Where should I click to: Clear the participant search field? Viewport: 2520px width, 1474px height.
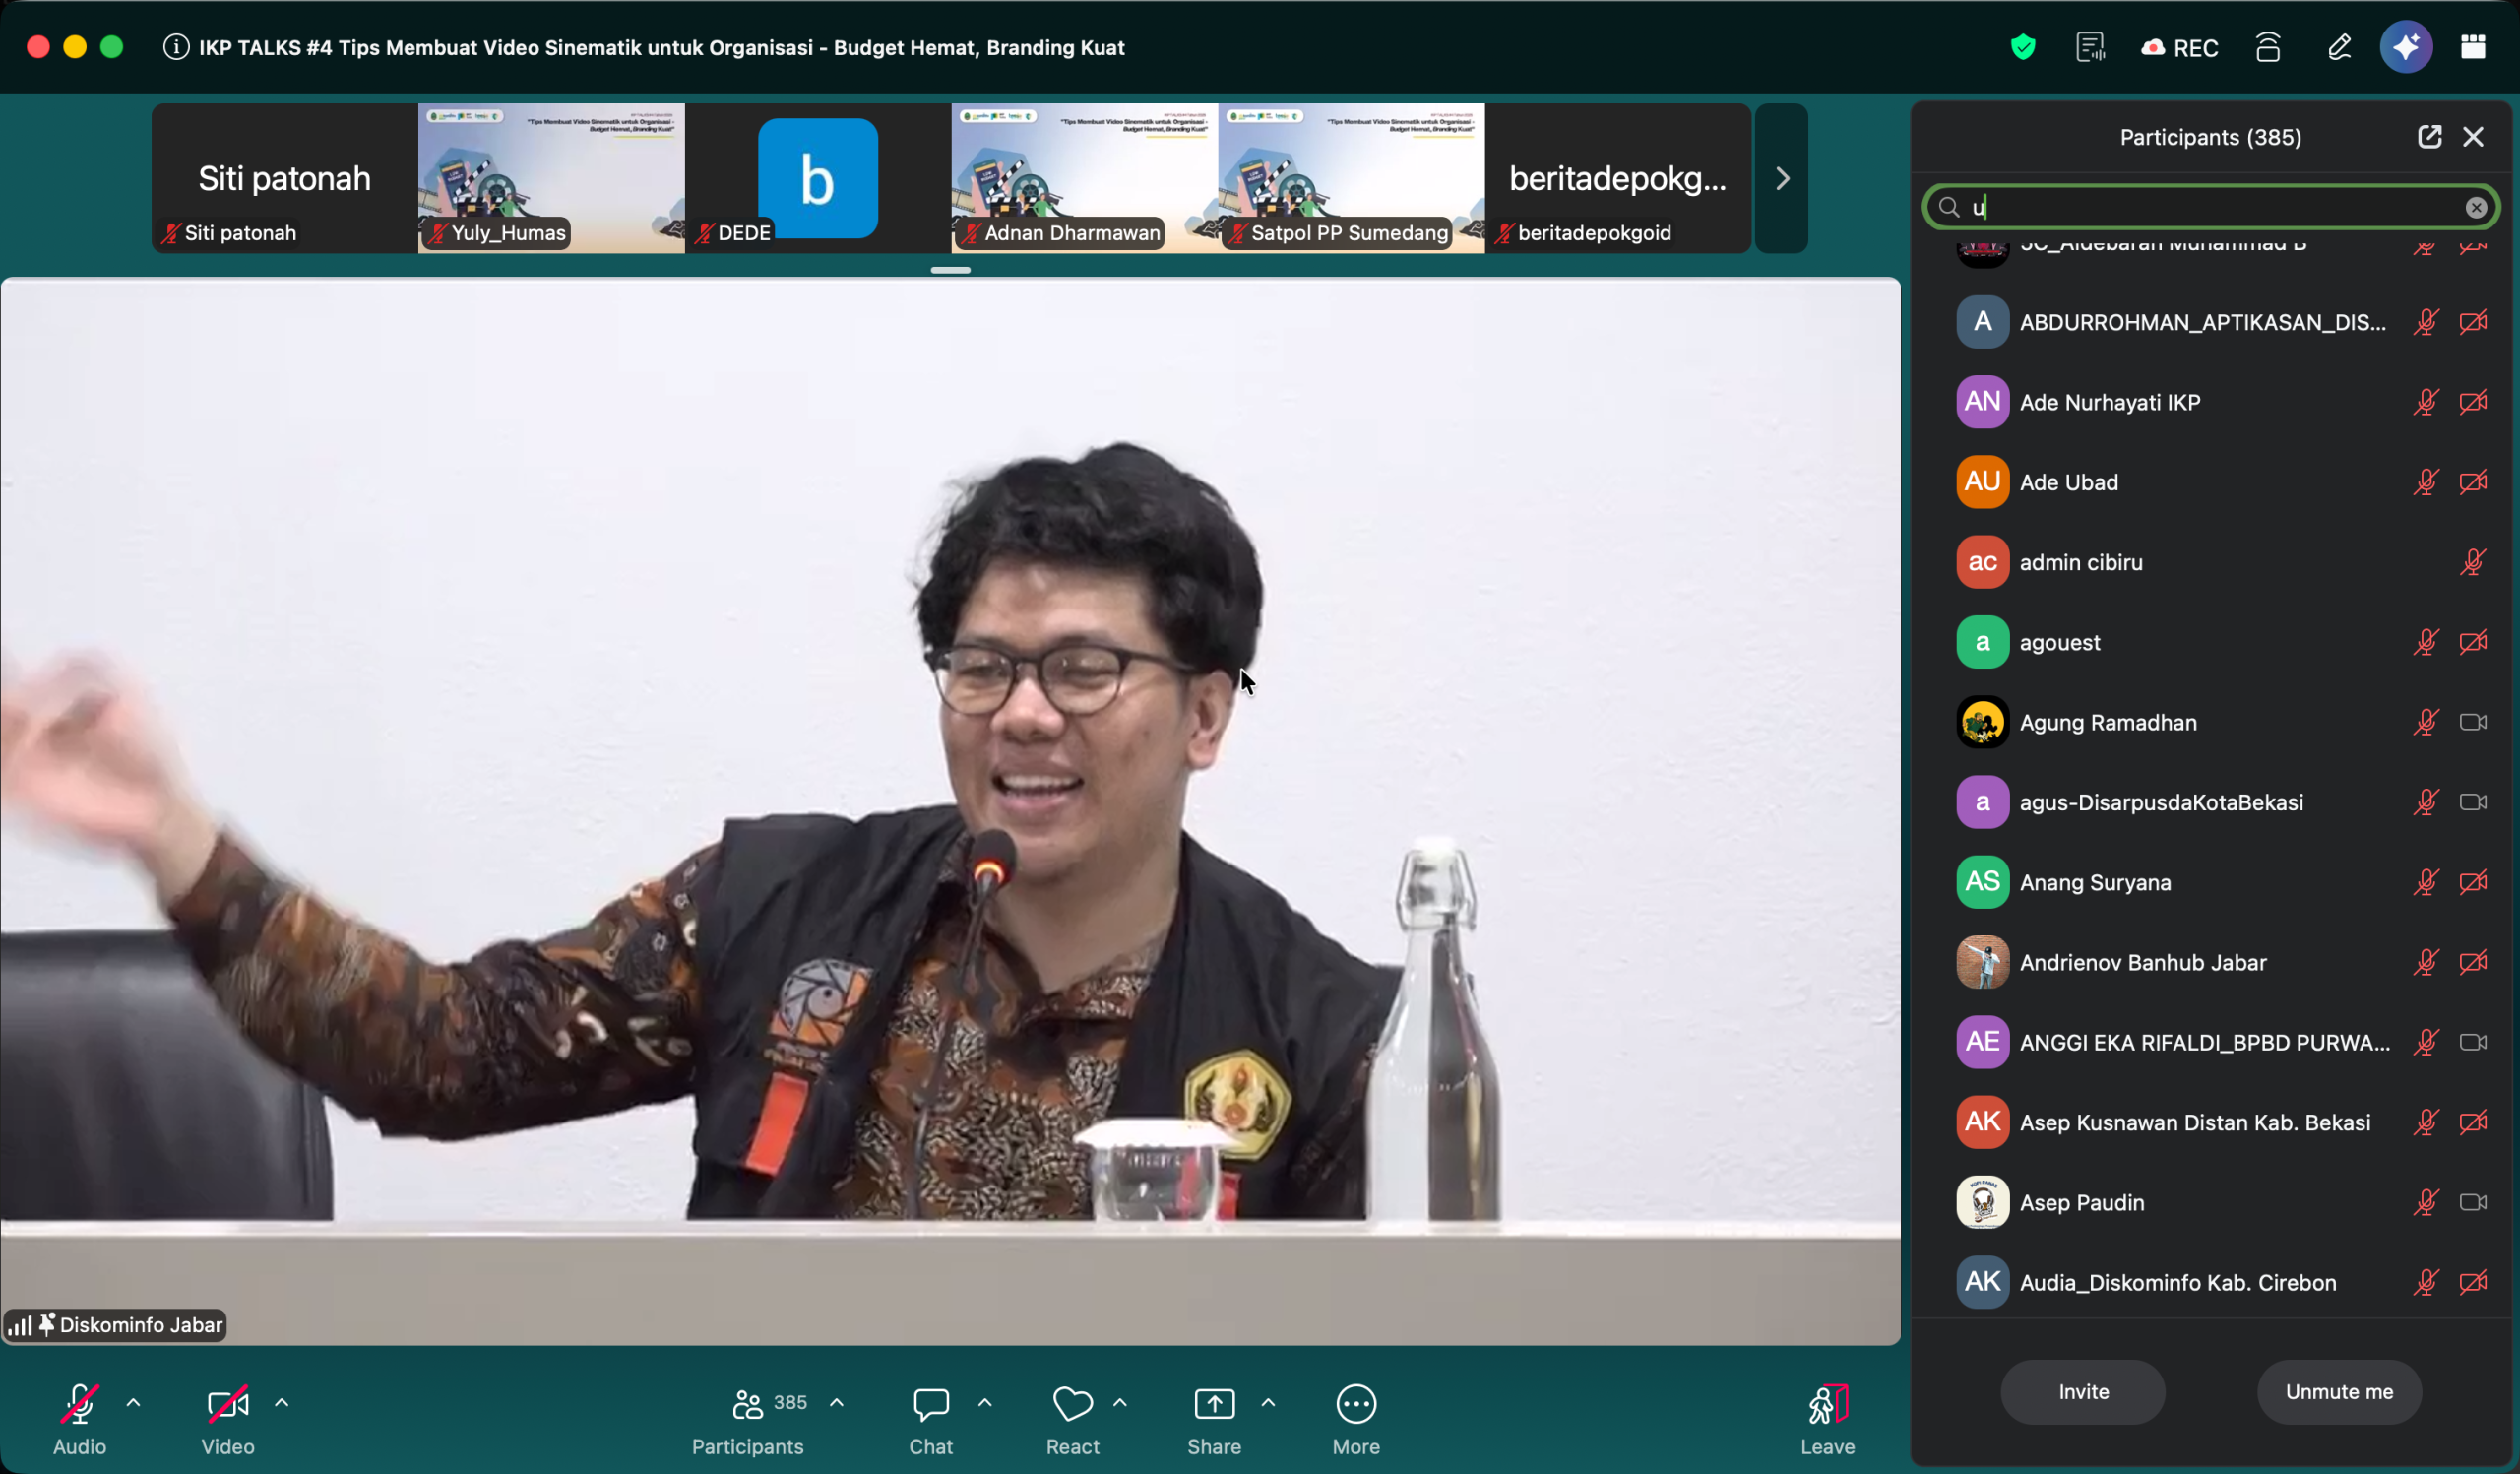[2477, 207]
